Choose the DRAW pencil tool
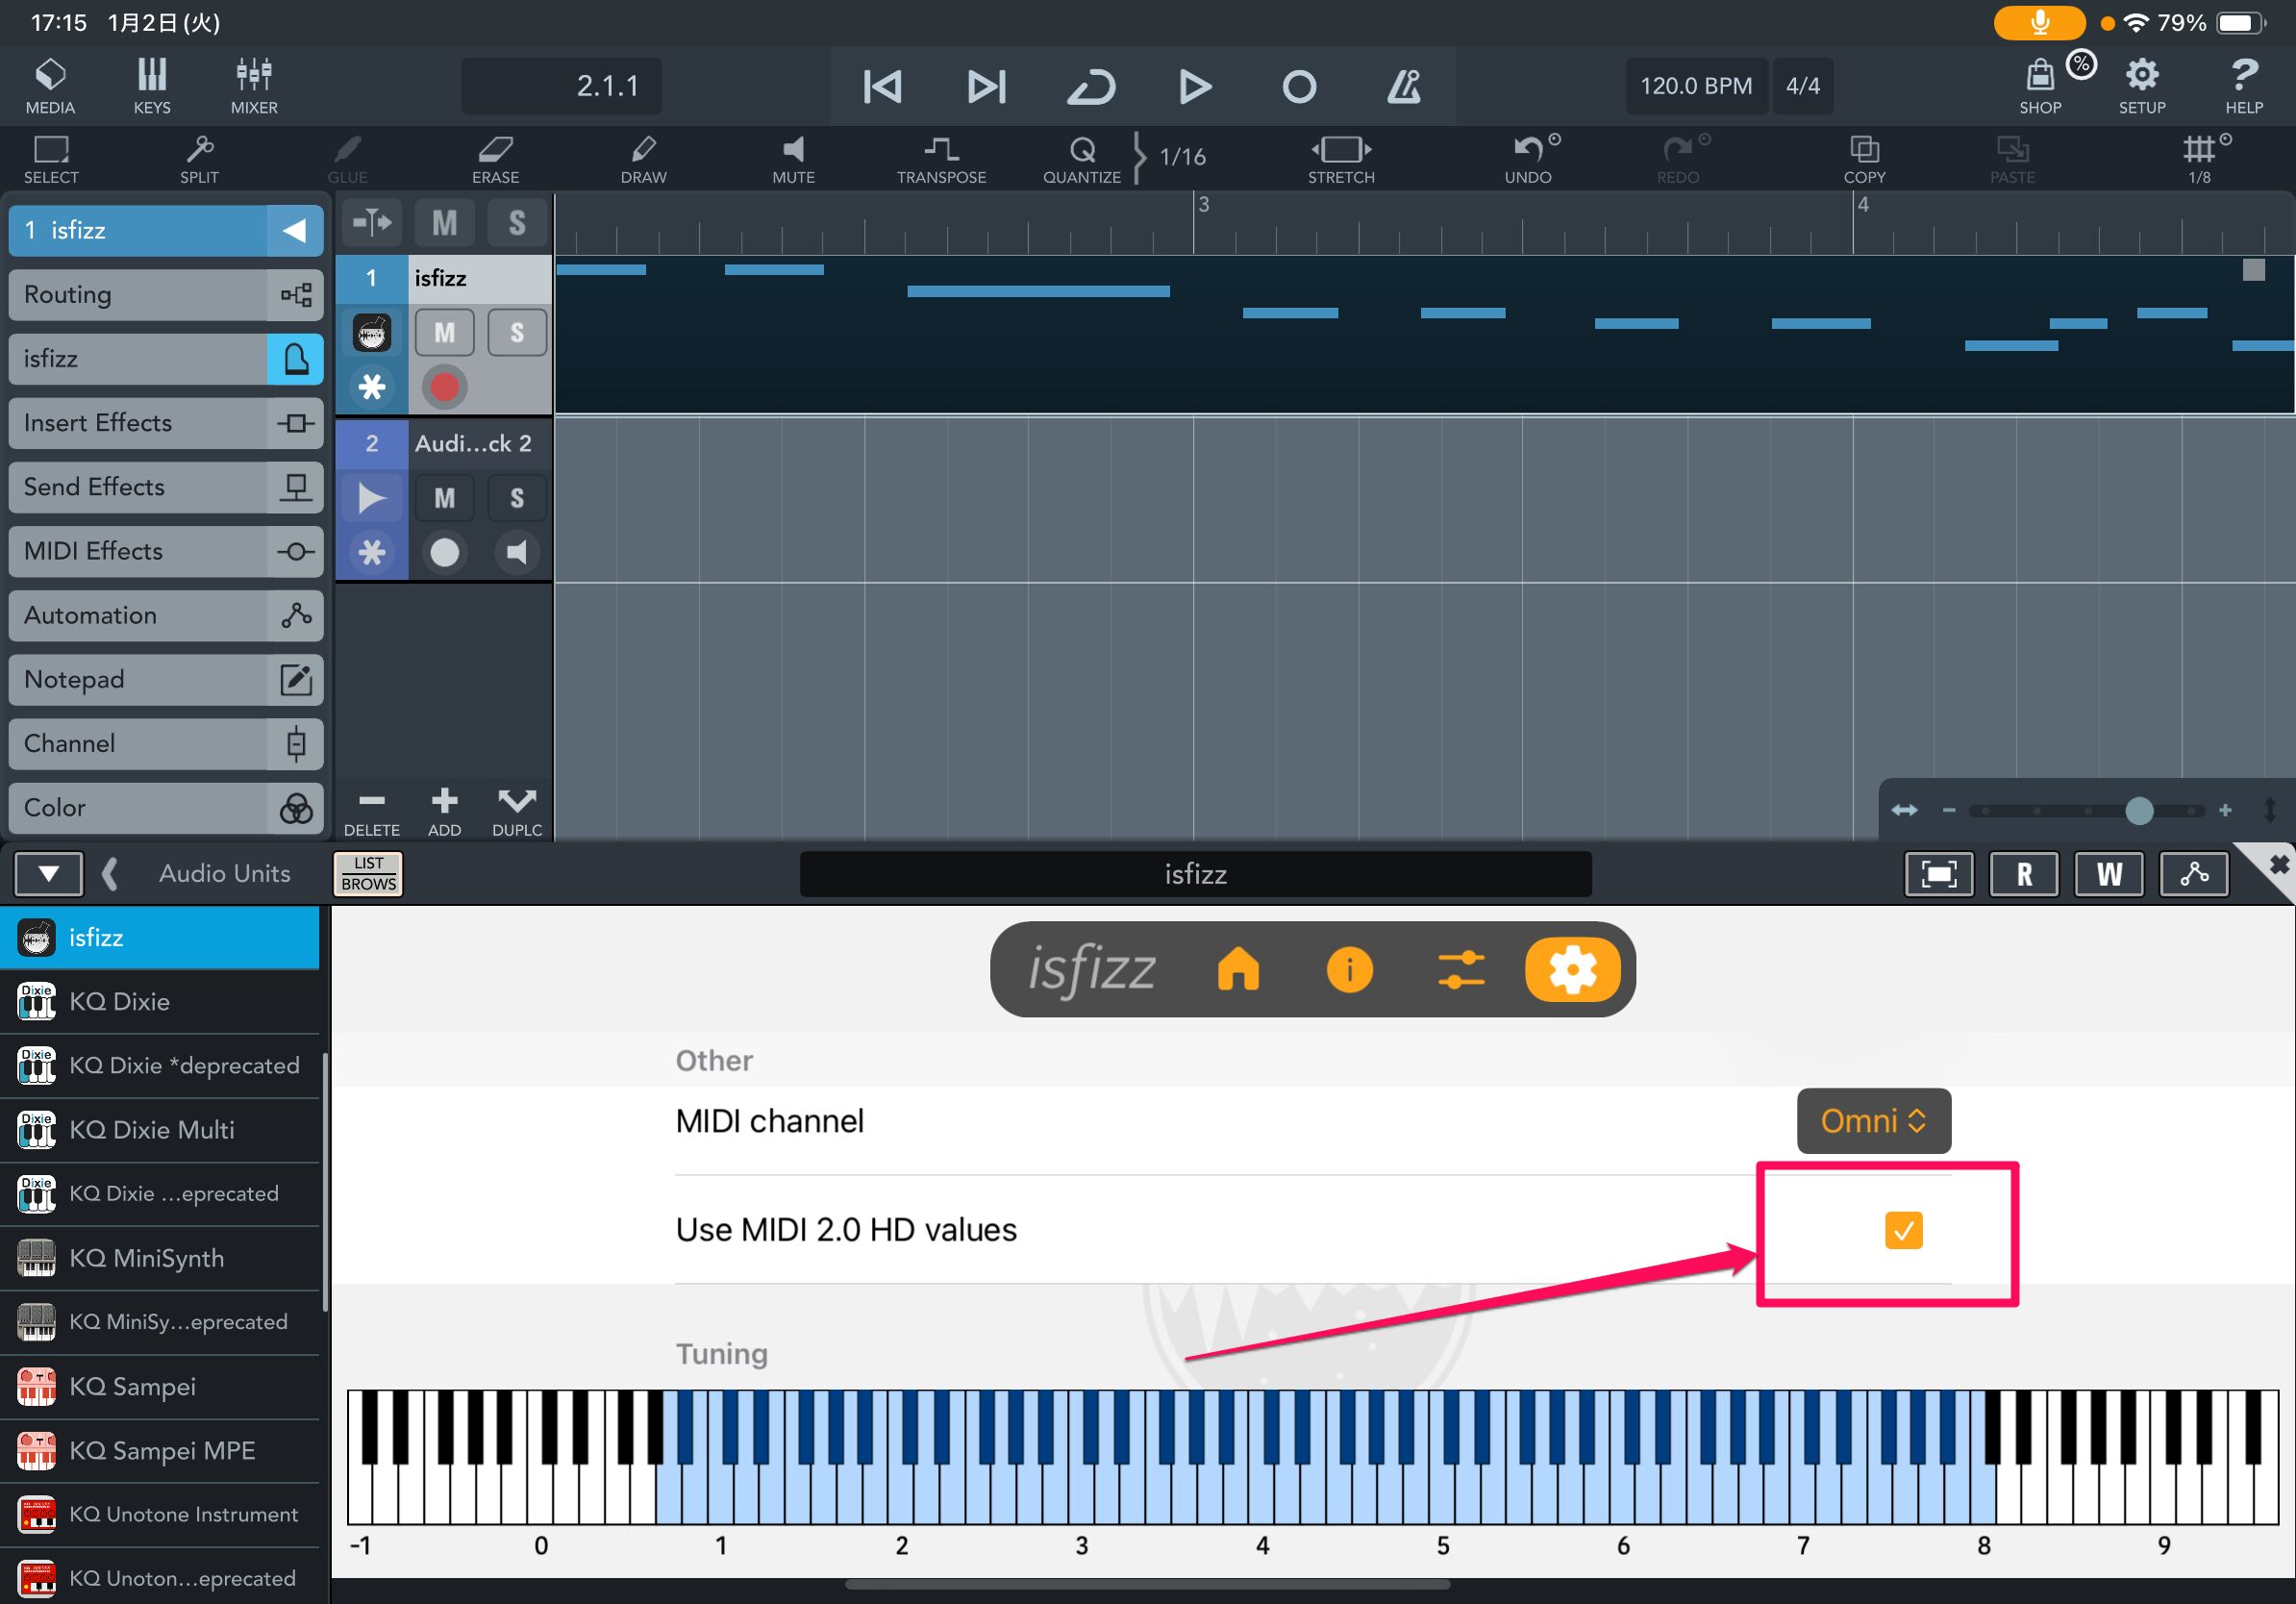Viewport: 2296px width, 1604px height. click(643, 159)
